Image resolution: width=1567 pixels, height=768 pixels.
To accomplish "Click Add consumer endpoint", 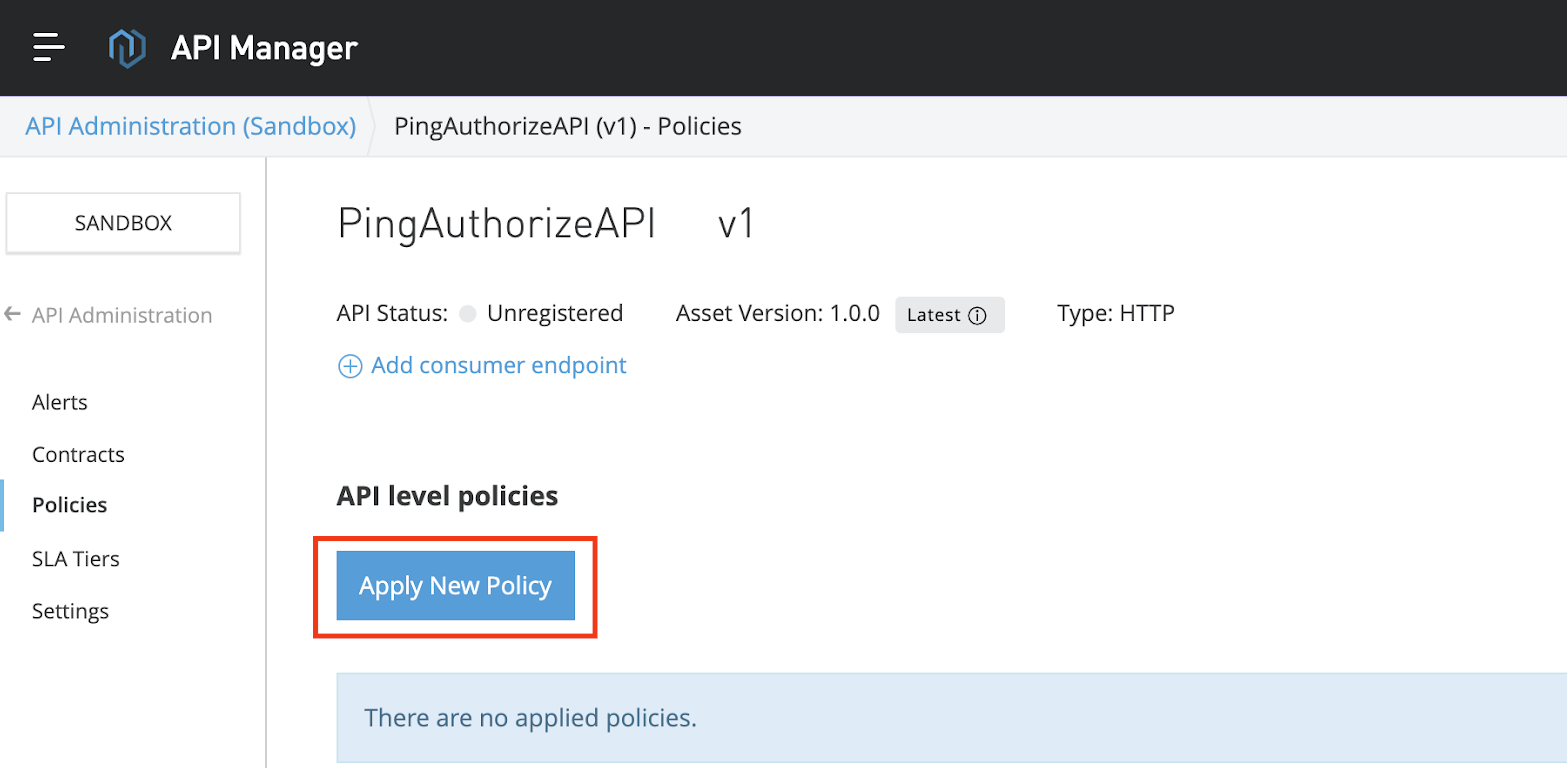I will (x=497, y=366).
